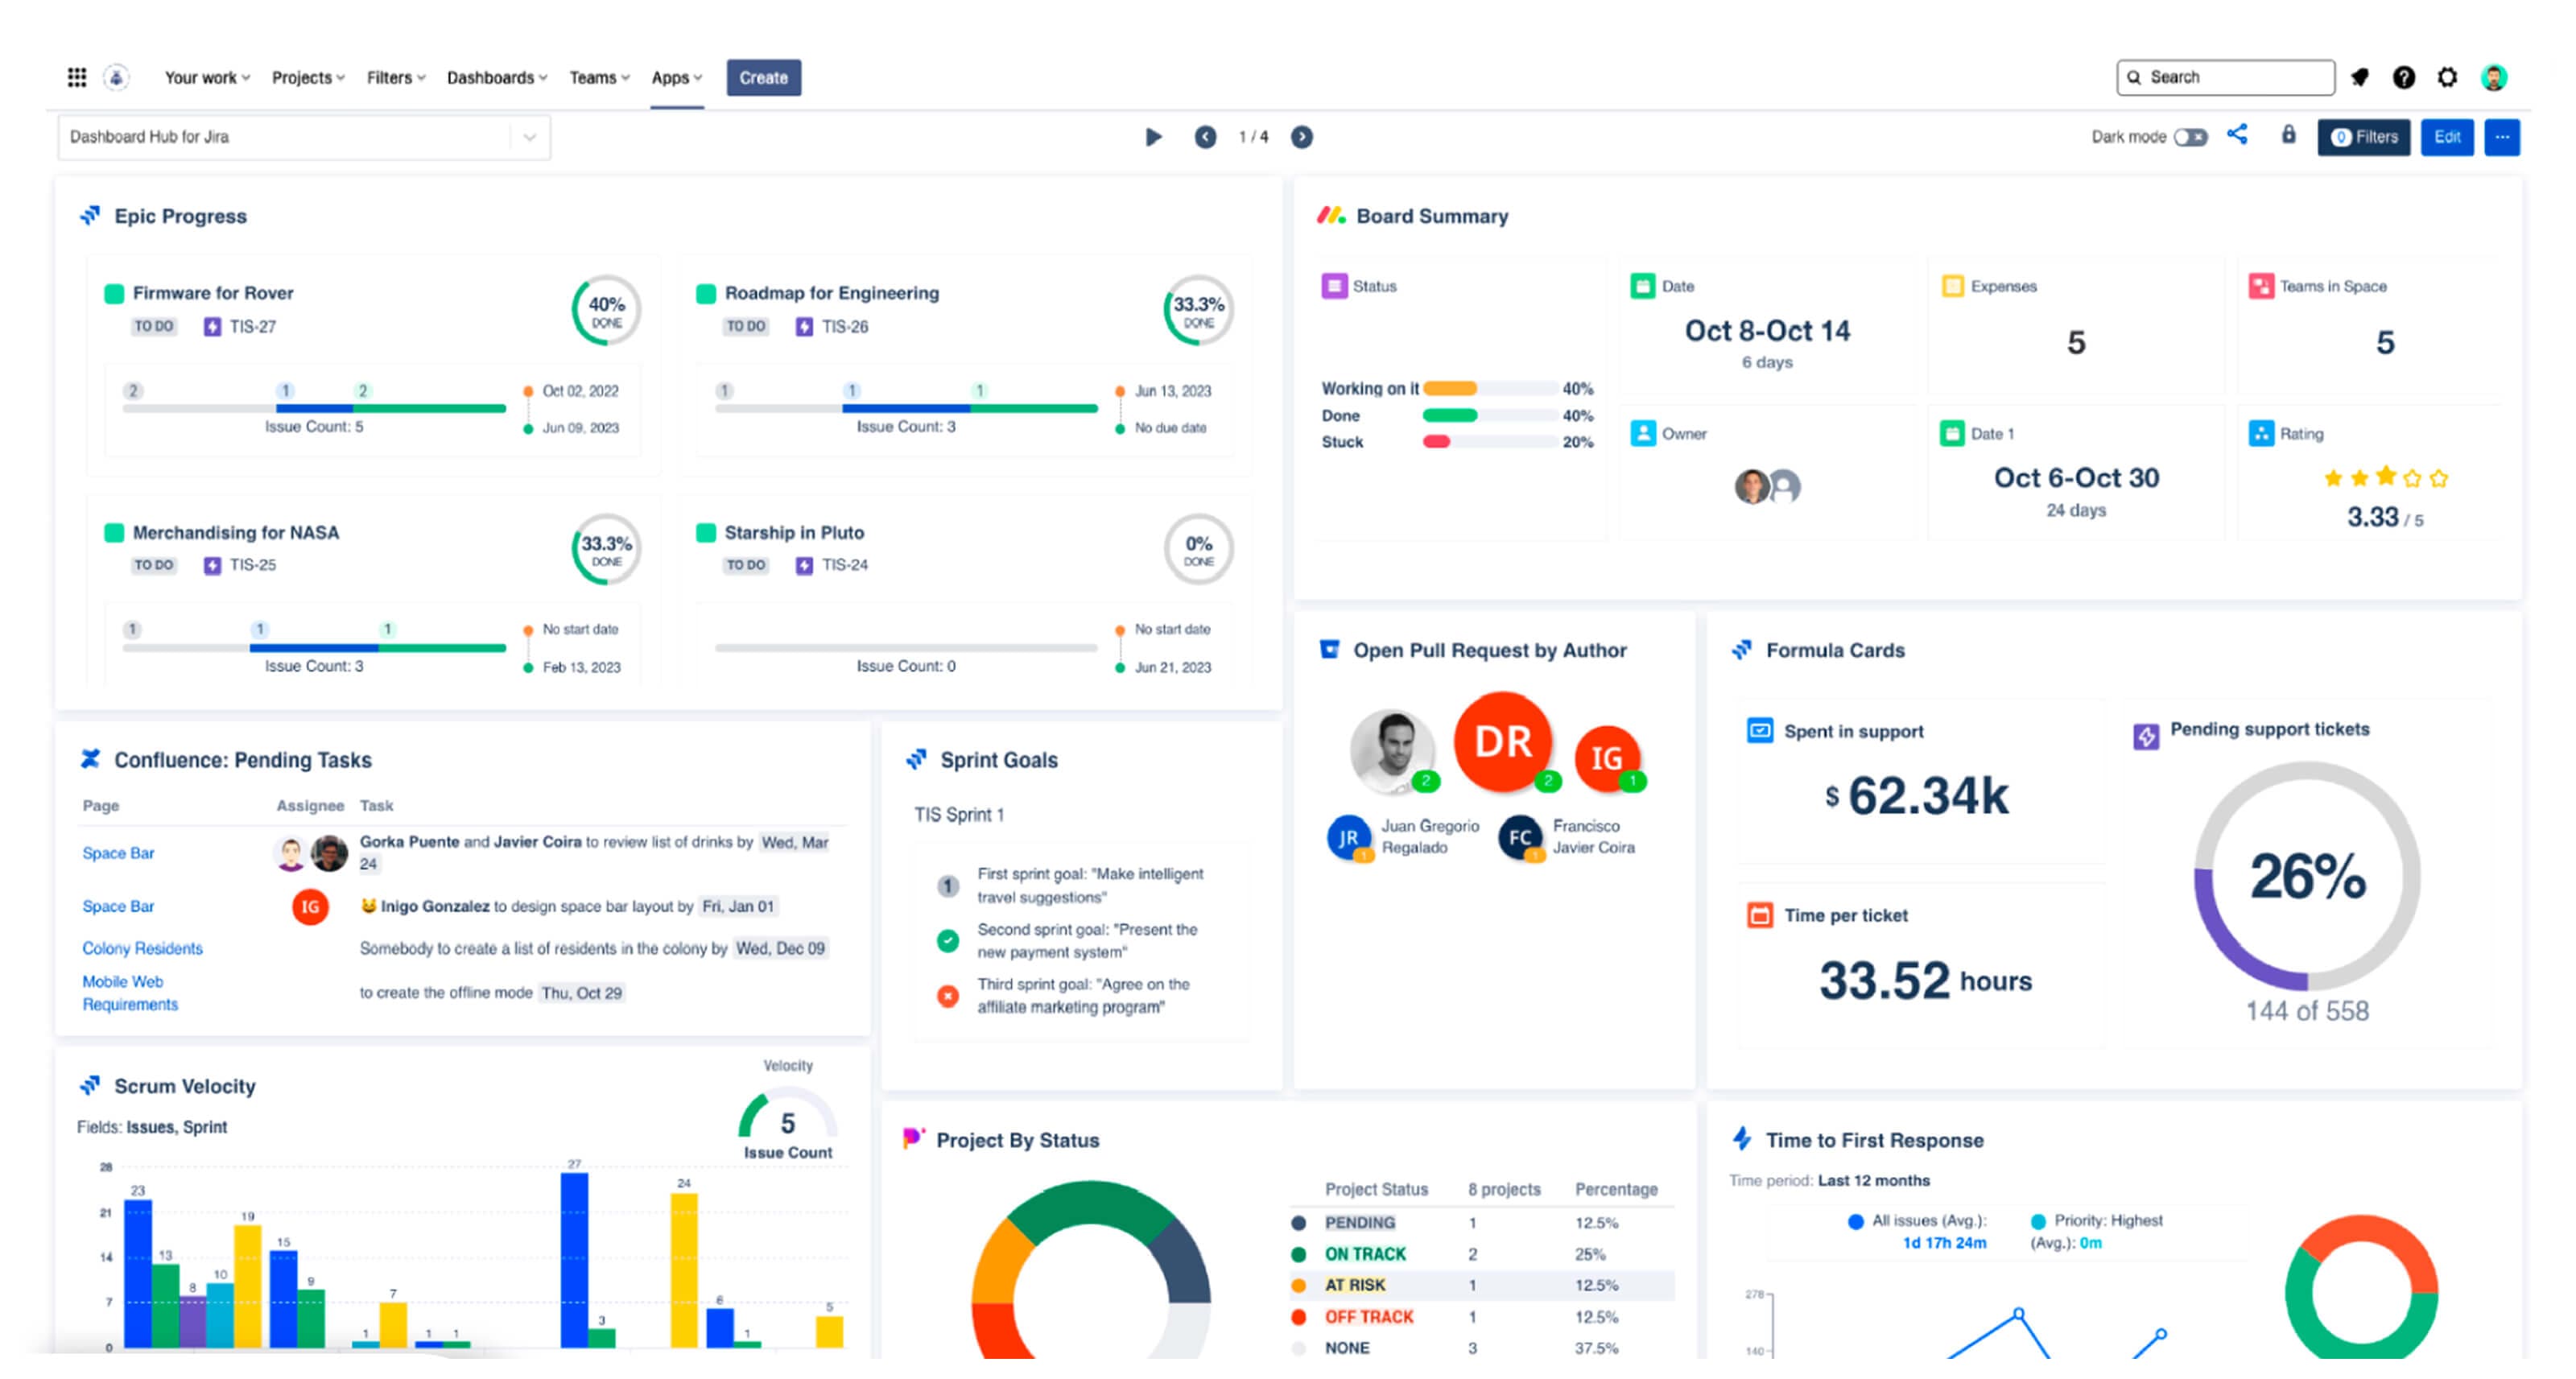Screen dimensions: 2576x1379
Task: Click the Firmware for Rover progress bar
Action: pos(314,408)
